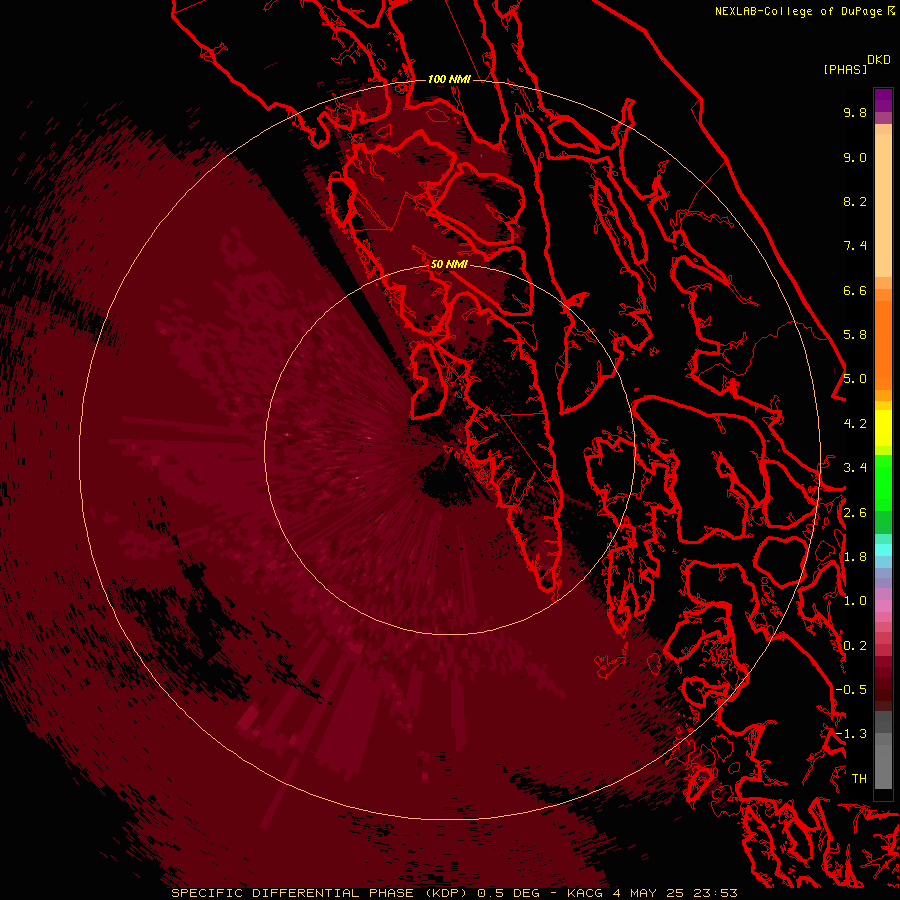The width and height of the screenshot is (900, 900).
Task: Click the [PHAS] label above the color scale
Action: [845, 69]
